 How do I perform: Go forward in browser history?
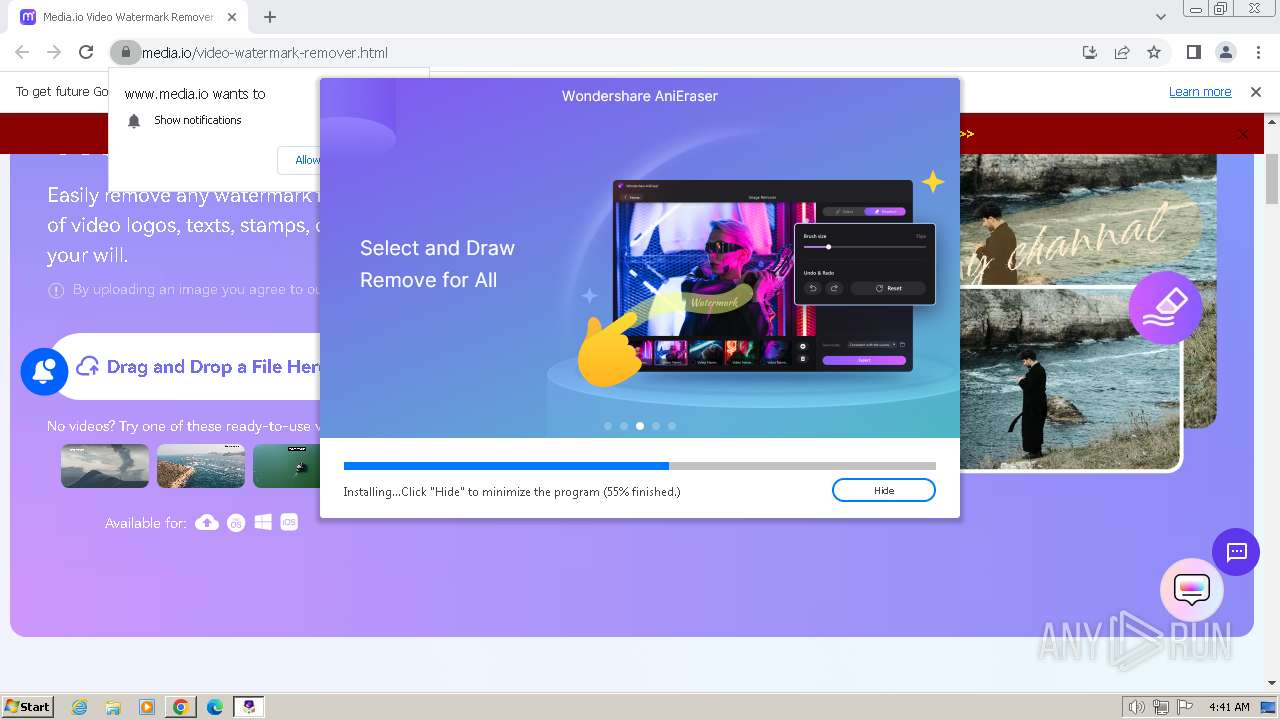click(54, 52)
